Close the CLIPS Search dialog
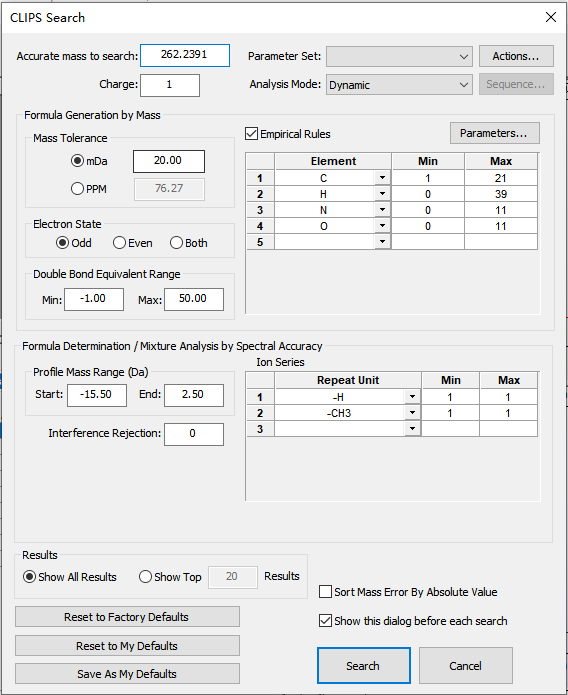This screenshot has height=695, width=568. click(x=551, y=17)
